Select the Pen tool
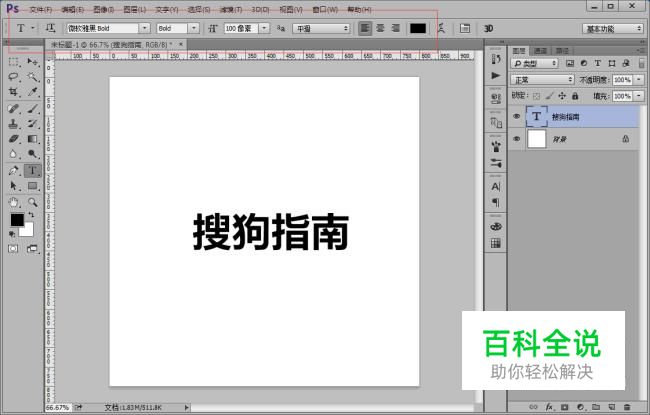650x415 pixels. coord(13,170)
